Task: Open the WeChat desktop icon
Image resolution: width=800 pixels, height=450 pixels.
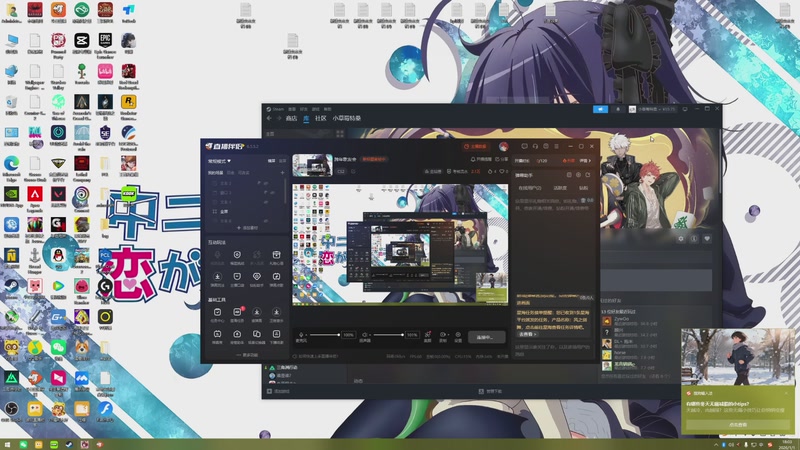Action: click(58, 347)
